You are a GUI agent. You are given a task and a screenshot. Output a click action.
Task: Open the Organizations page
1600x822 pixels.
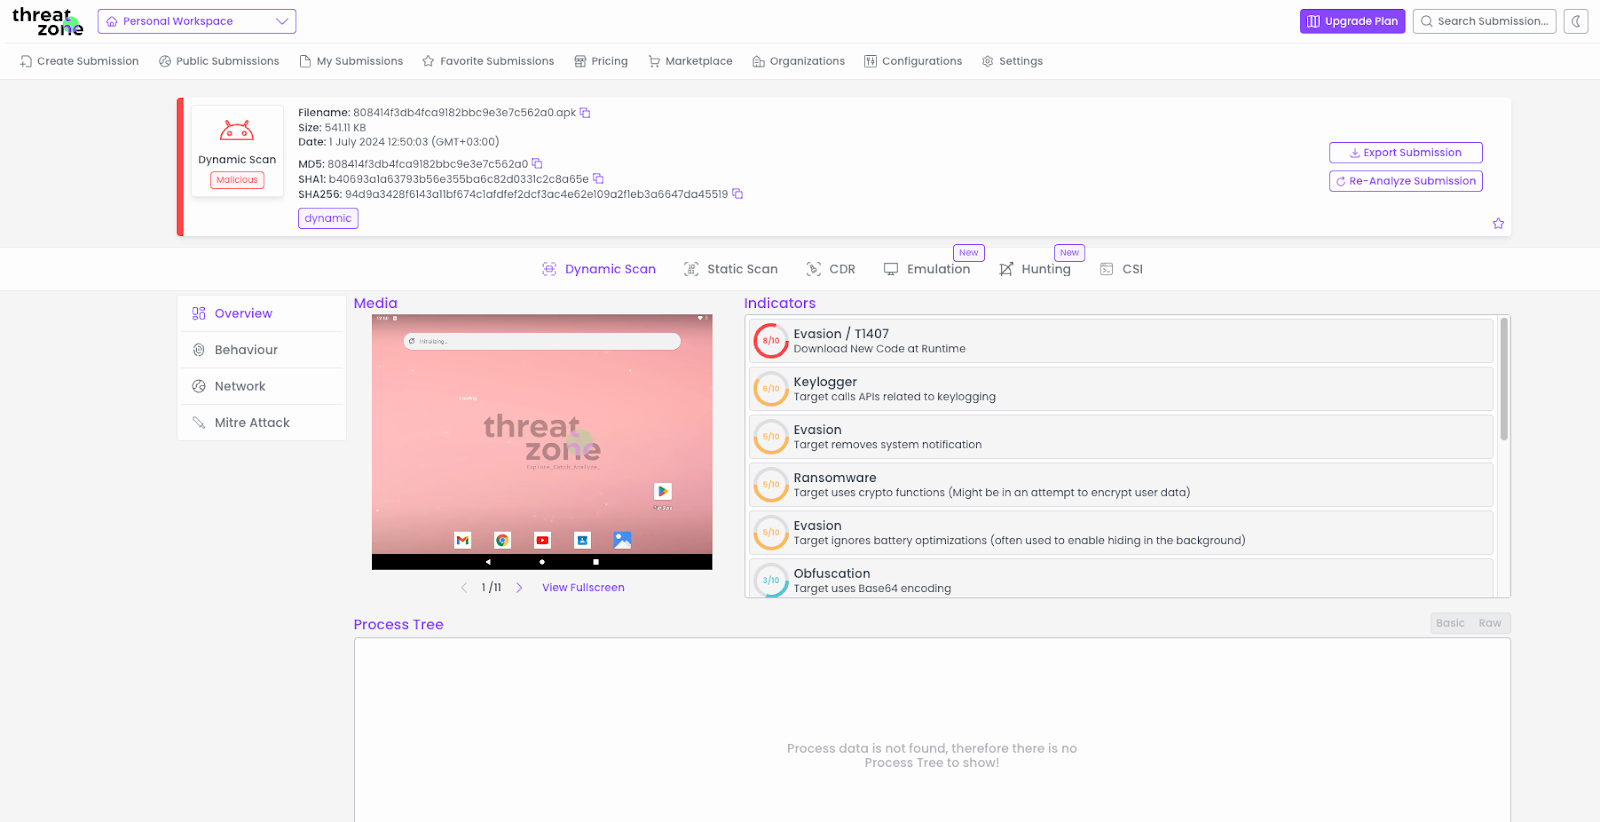(798, 61)
